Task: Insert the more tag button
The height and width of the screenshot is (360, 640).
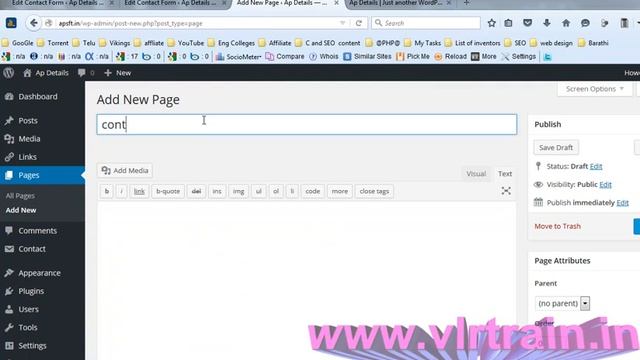Action: tap(340, 191)
